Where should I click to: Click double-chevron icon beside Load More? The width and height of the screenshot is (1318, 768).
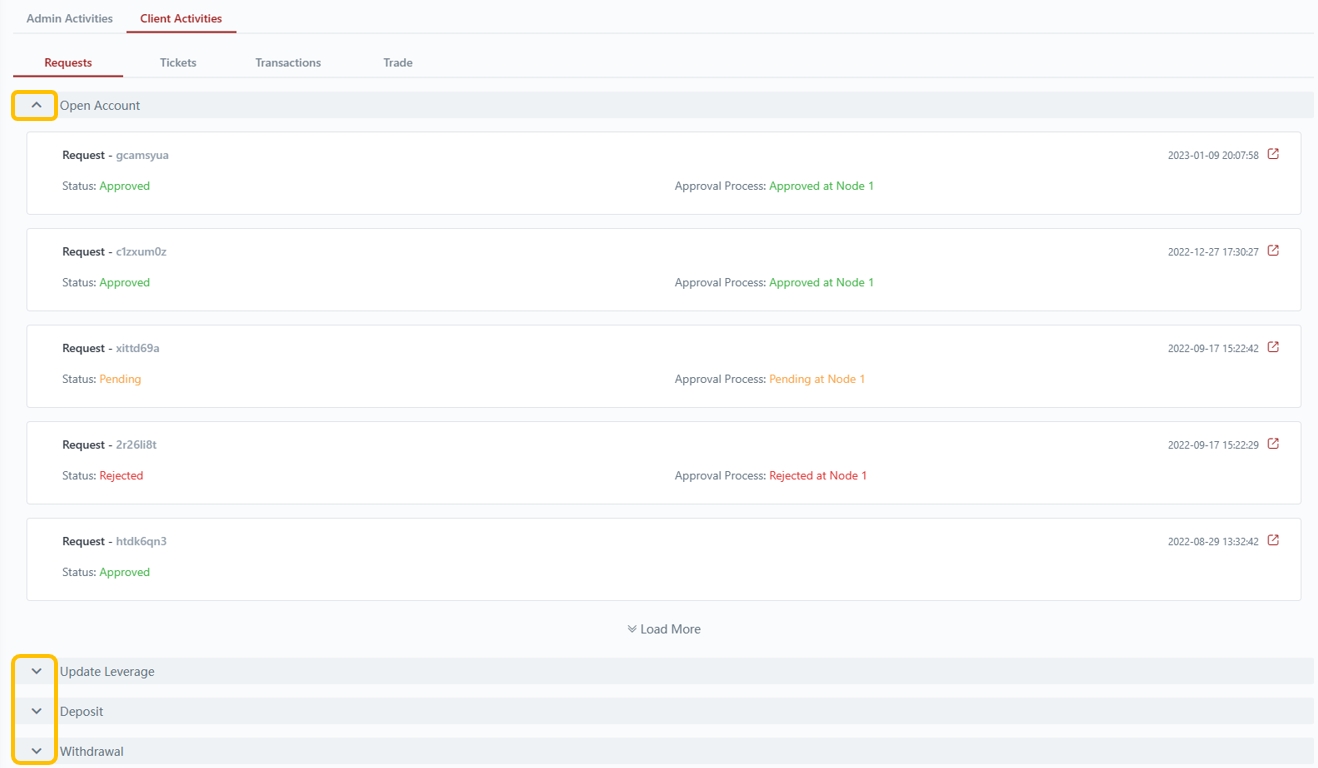(632, 629)
